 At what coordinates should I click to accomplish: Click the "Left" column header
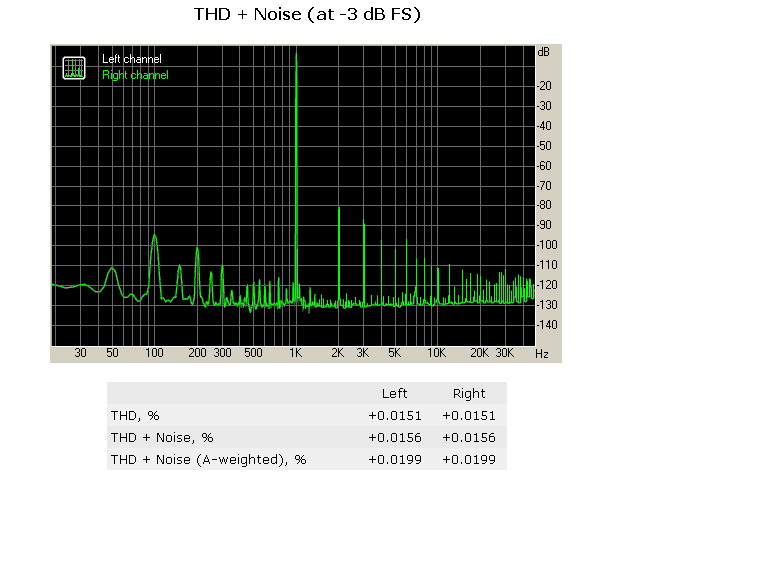(x=394, y=394)
